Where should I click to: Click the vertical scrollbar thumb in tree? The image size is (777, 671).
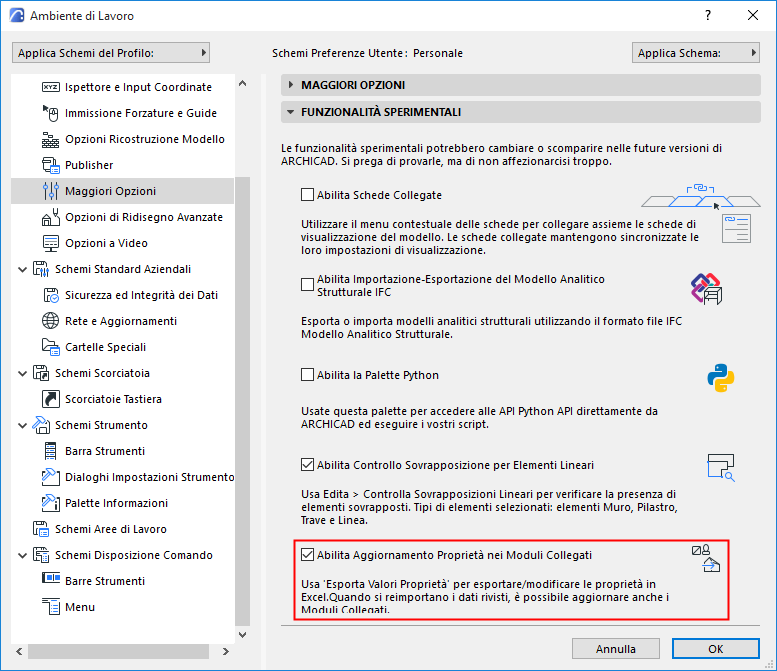click(242, 400)
